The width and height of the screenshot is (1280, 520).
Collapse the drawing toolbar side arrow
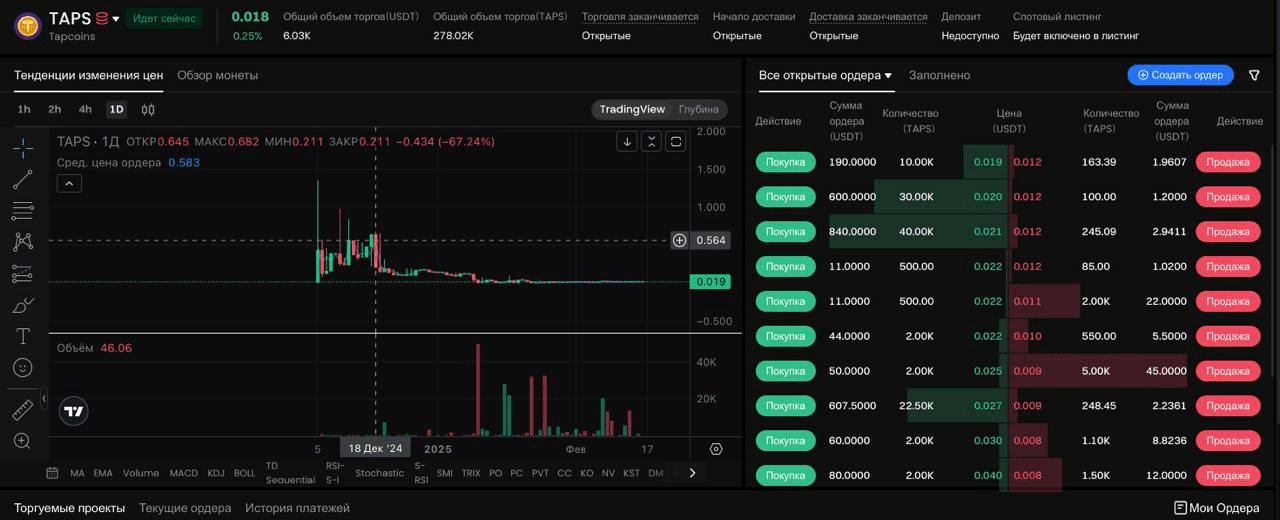(x=44, y=399)
